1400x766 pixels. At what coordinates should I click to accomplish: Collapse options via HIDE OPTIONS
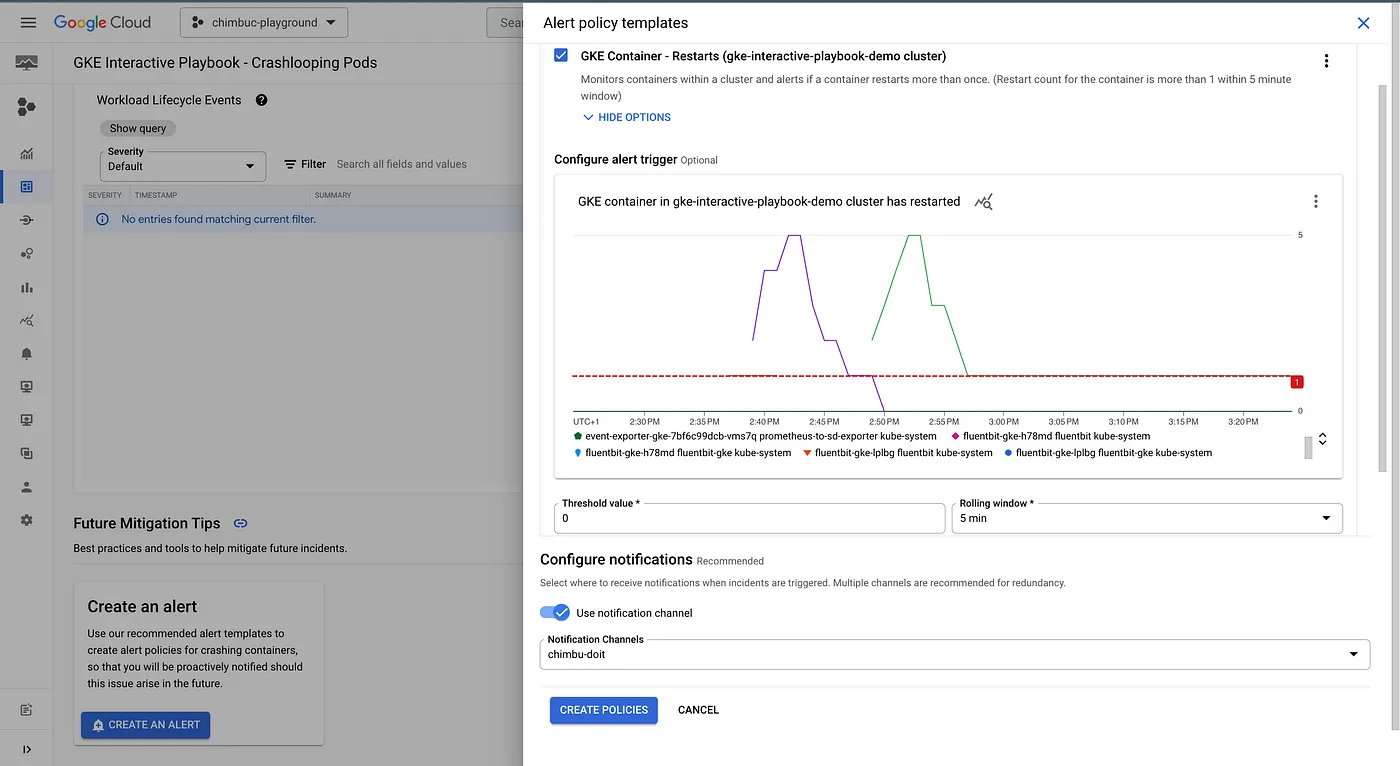pos(626,117)
